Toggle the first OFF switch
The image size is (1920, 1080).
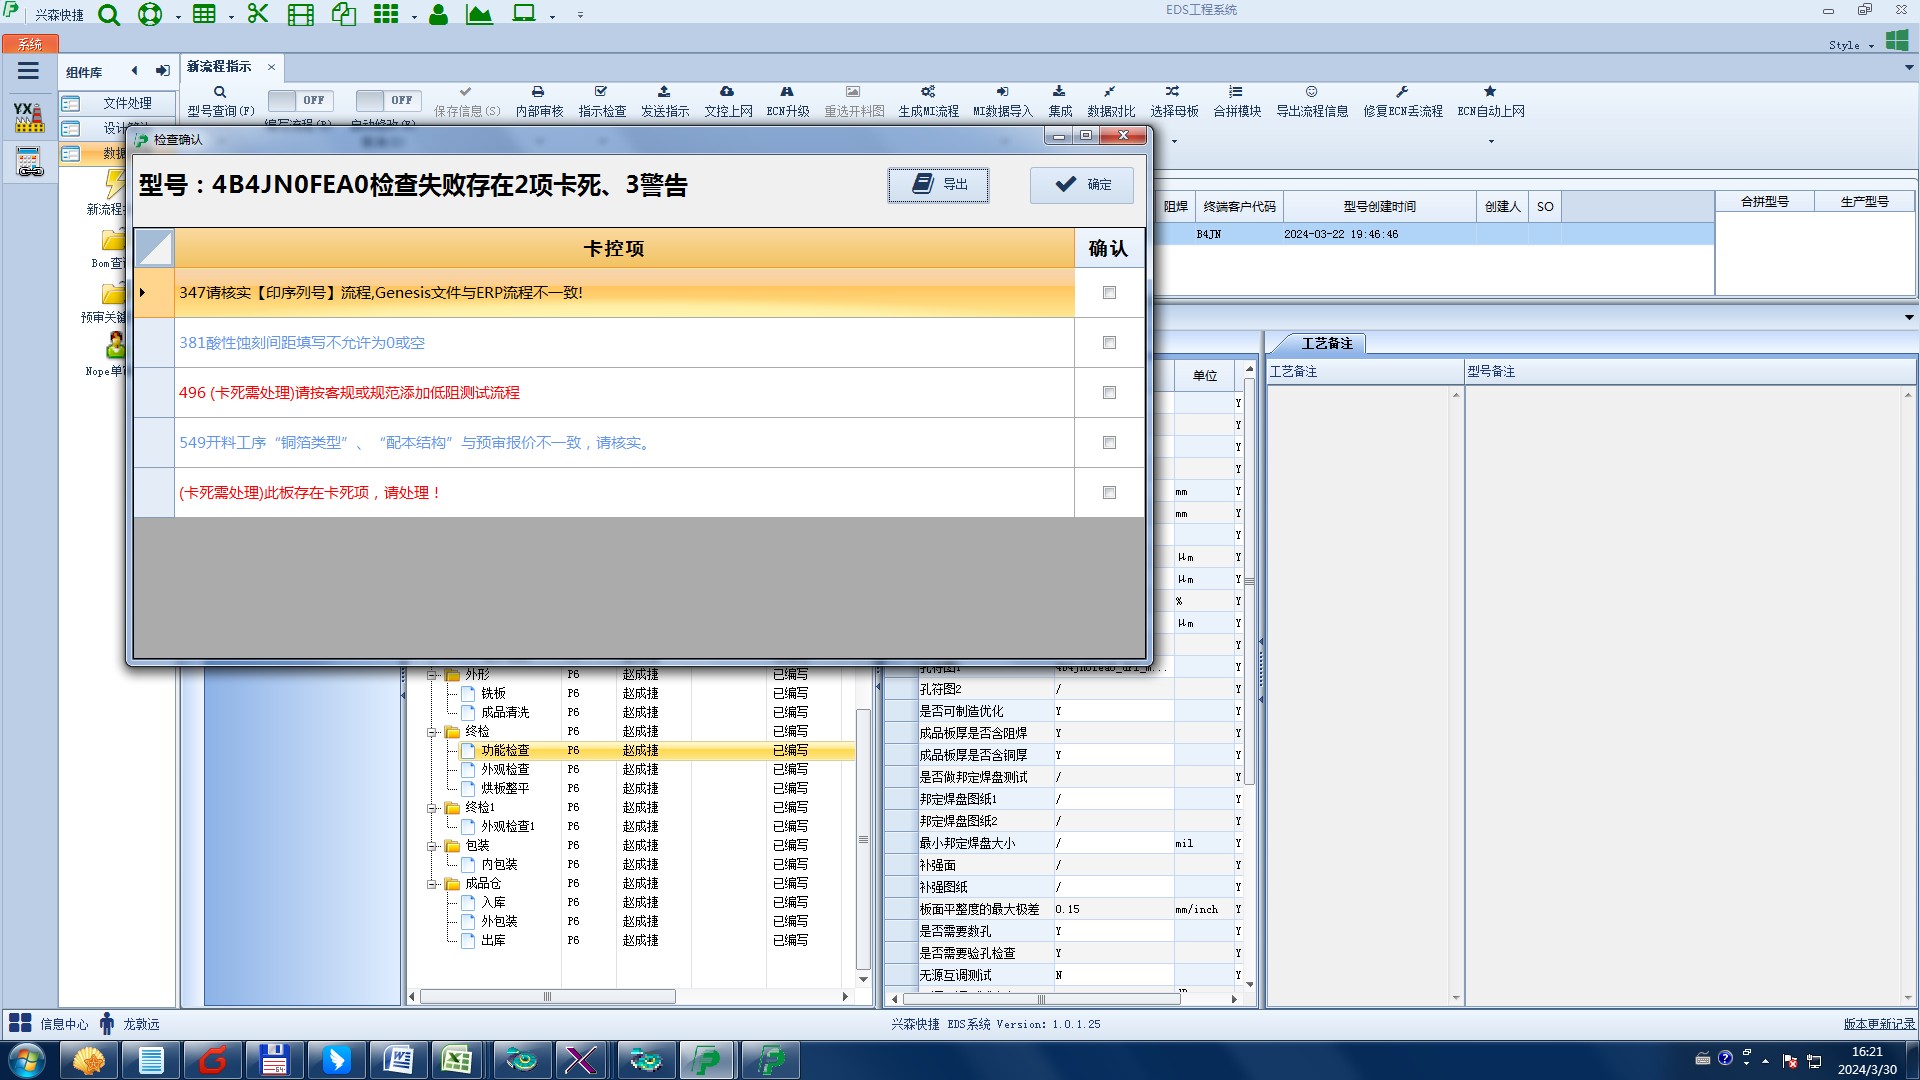[x=300, y=100]
